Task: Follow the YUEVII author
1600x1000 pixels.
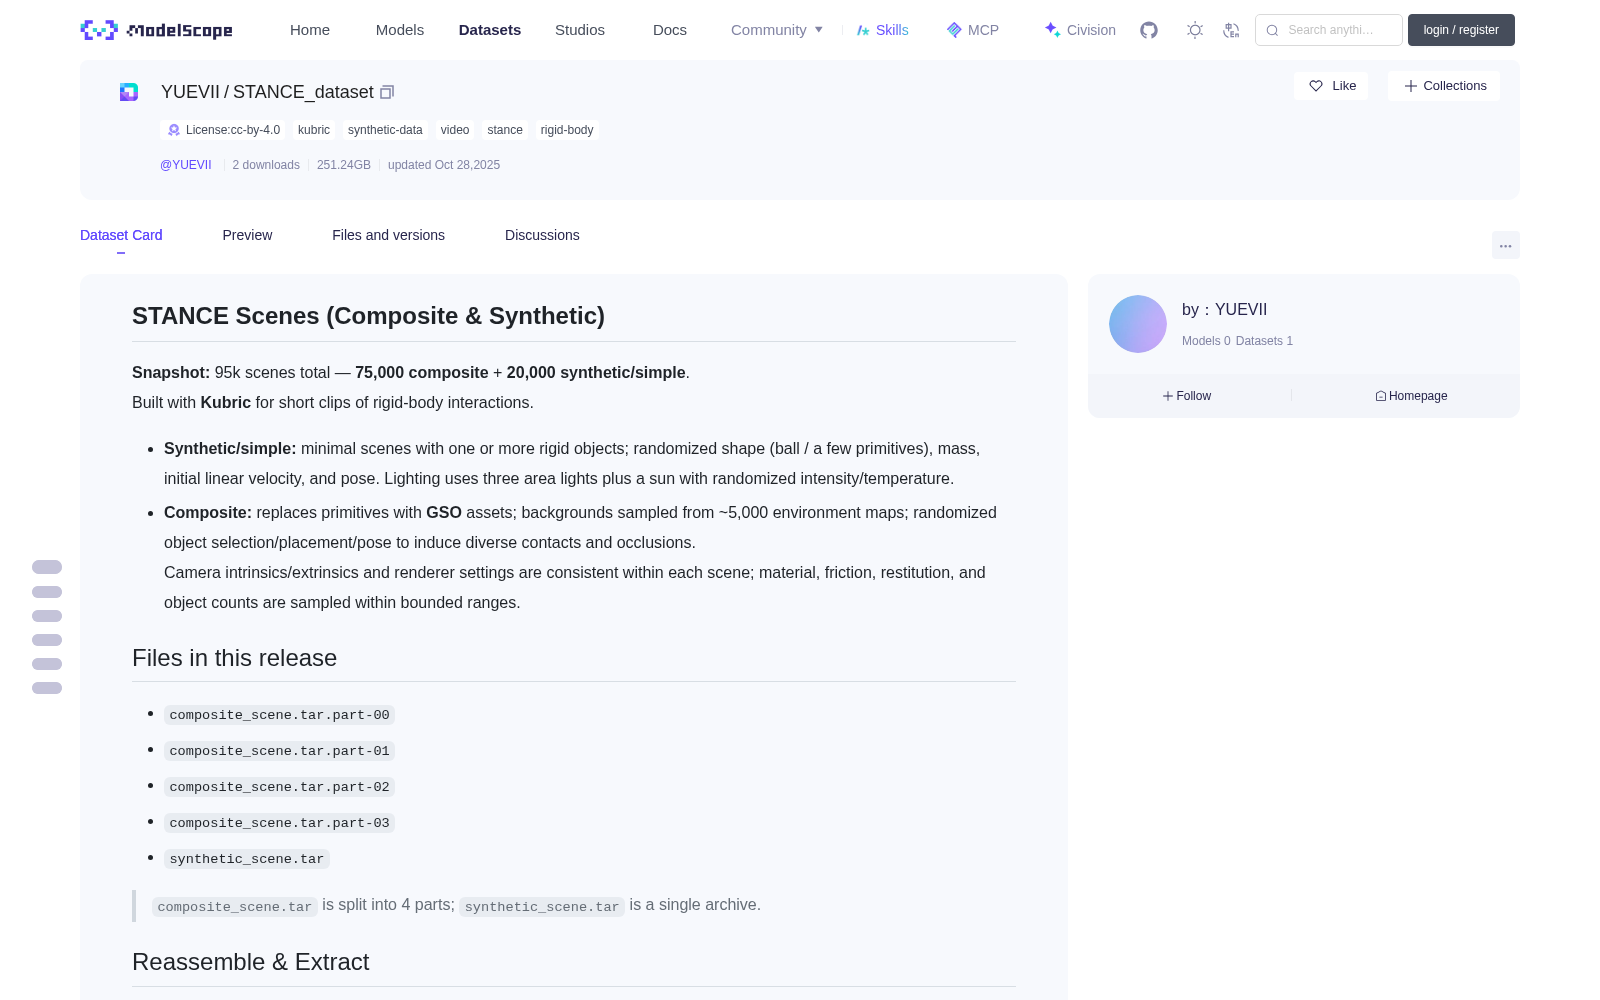Action: pyautogui.click(x=1187, y=396)
